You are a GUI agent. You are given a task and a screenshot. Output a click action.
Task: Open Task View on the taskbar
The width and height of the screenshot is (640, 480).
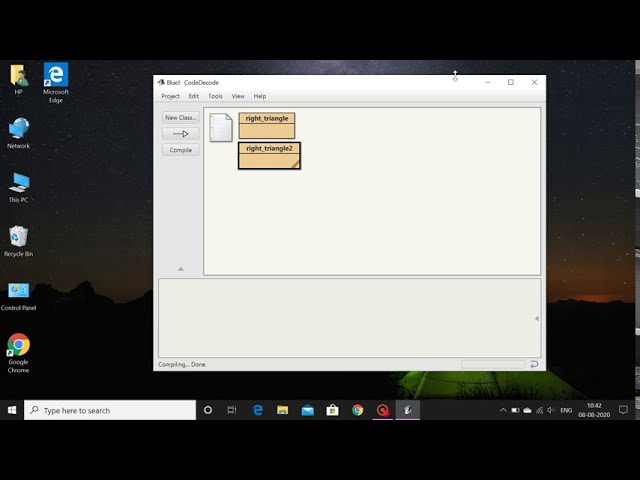click(x=232, y=410)
